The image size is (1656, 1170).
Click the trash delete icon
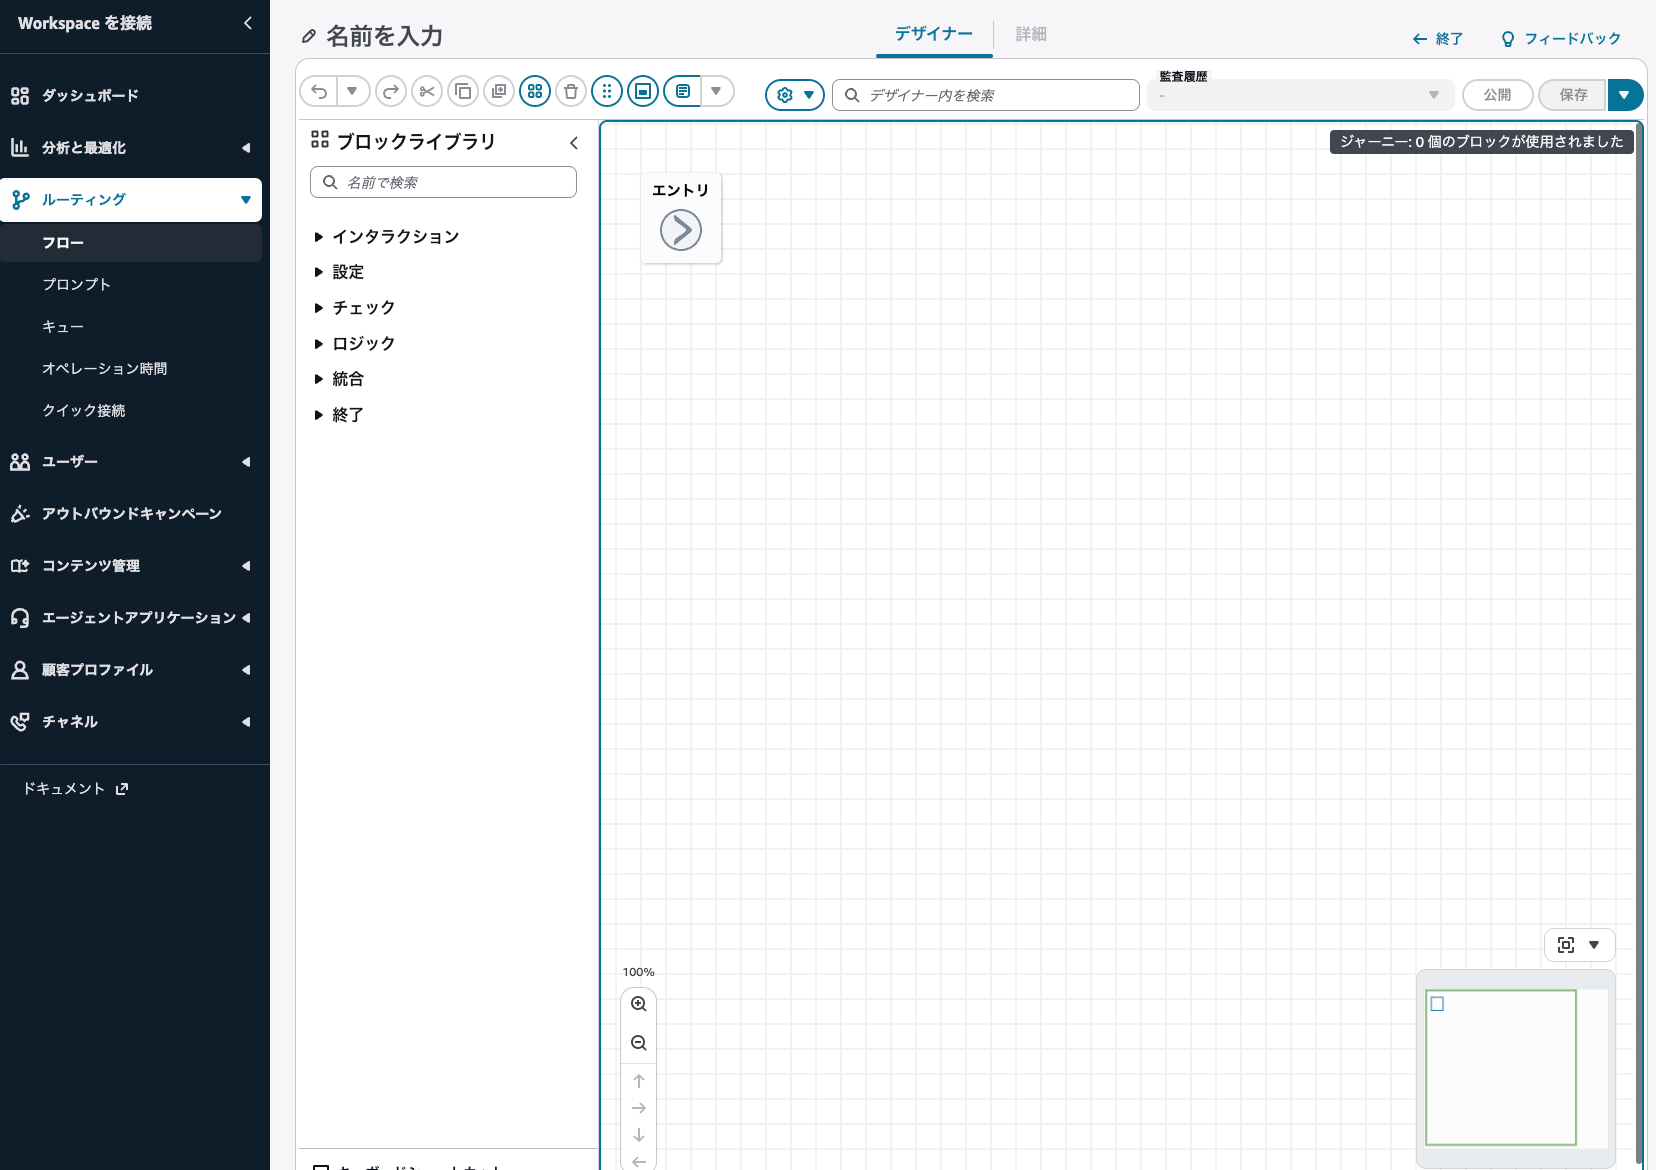point(571,92)
